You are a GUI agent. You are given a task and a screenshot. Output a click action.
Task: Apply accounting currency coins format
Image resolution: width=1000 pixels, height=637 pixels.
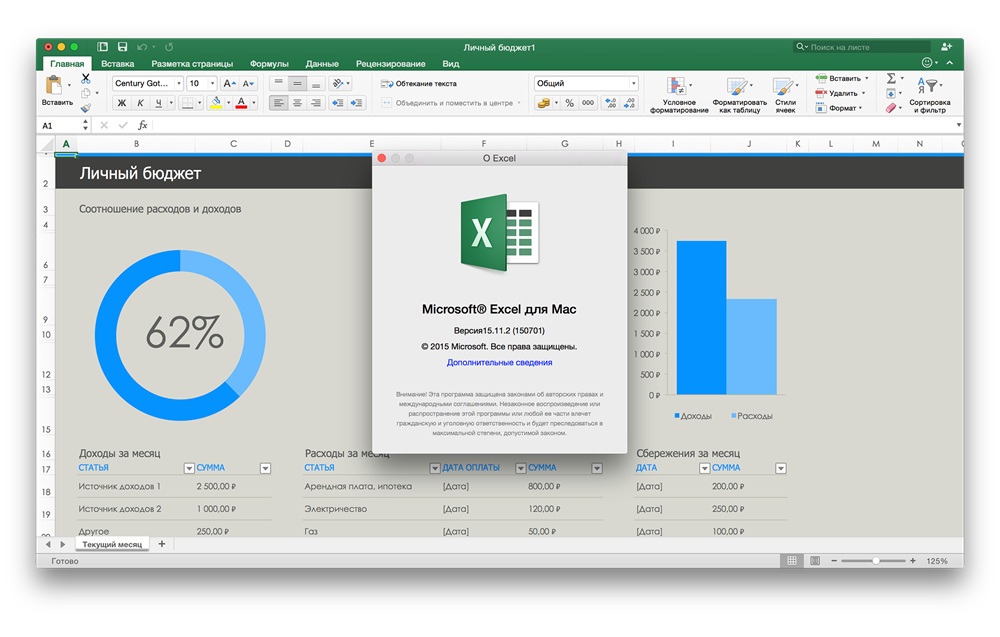coord(543,103)
